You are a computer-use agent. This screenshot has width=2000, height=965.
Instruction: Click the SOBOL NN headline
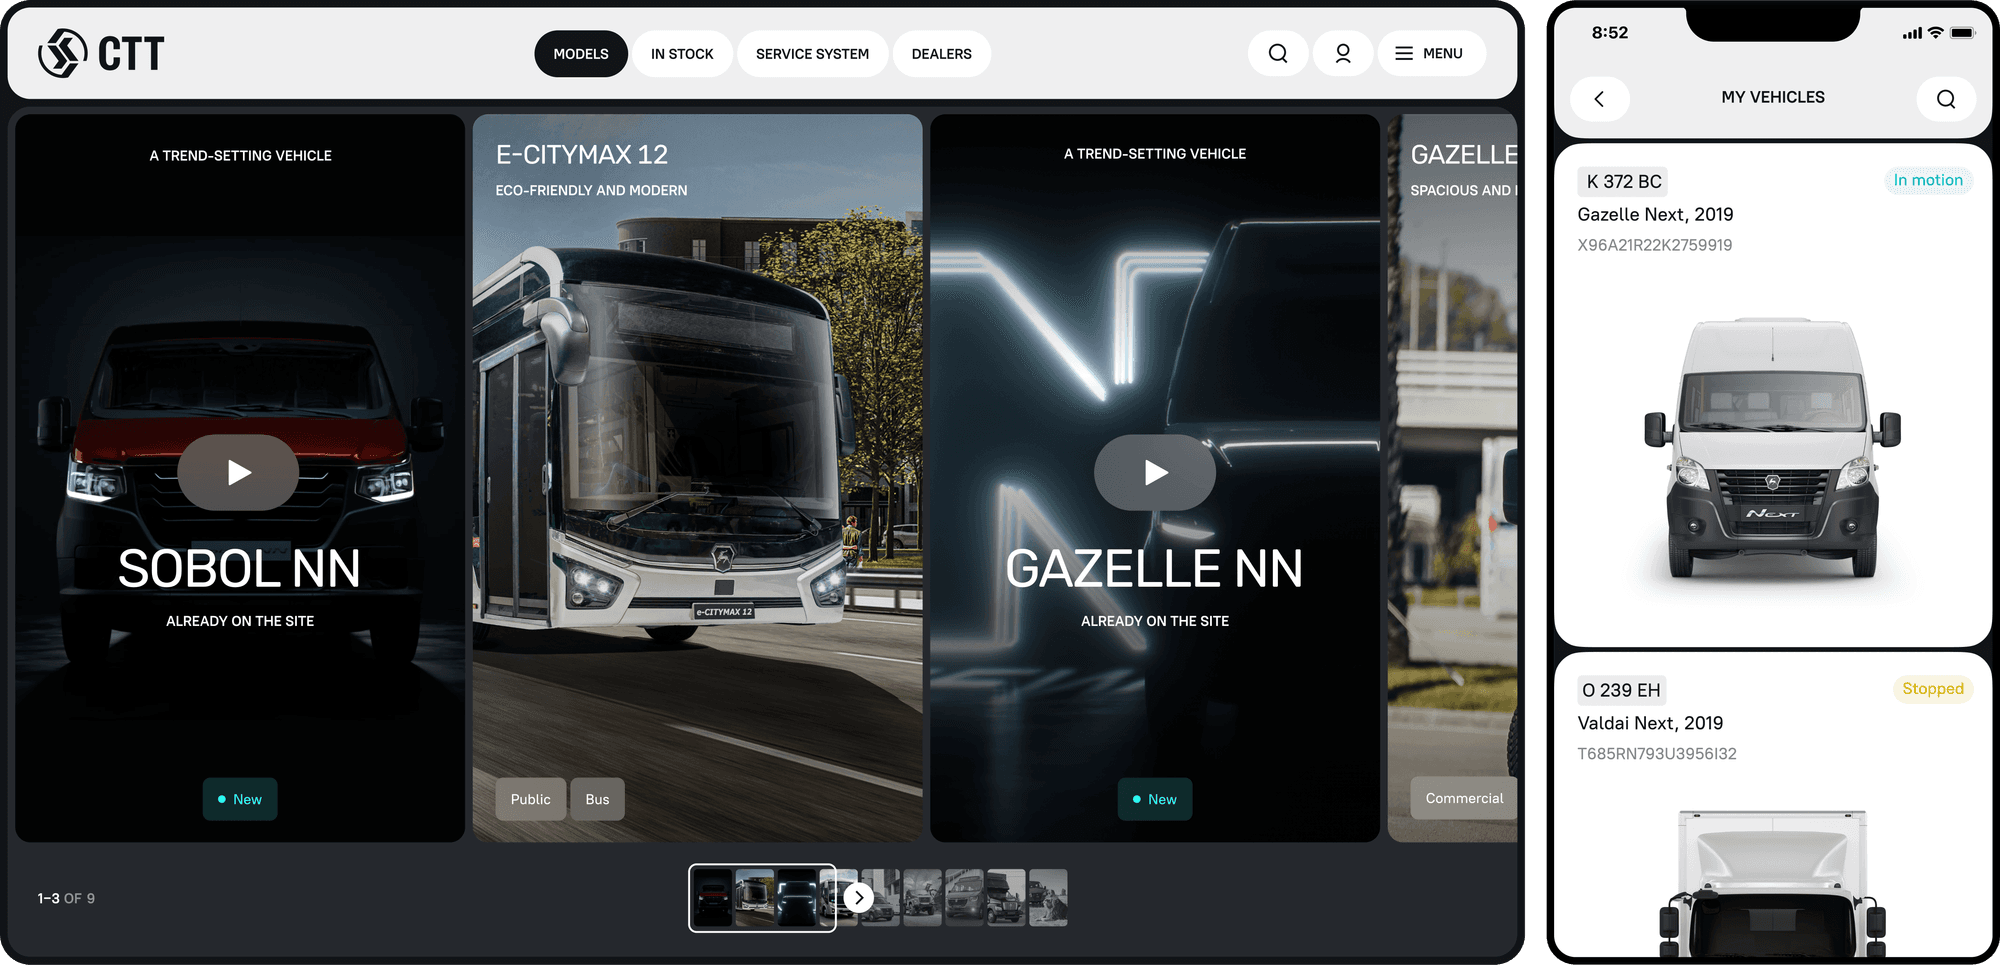pos(239,569)
